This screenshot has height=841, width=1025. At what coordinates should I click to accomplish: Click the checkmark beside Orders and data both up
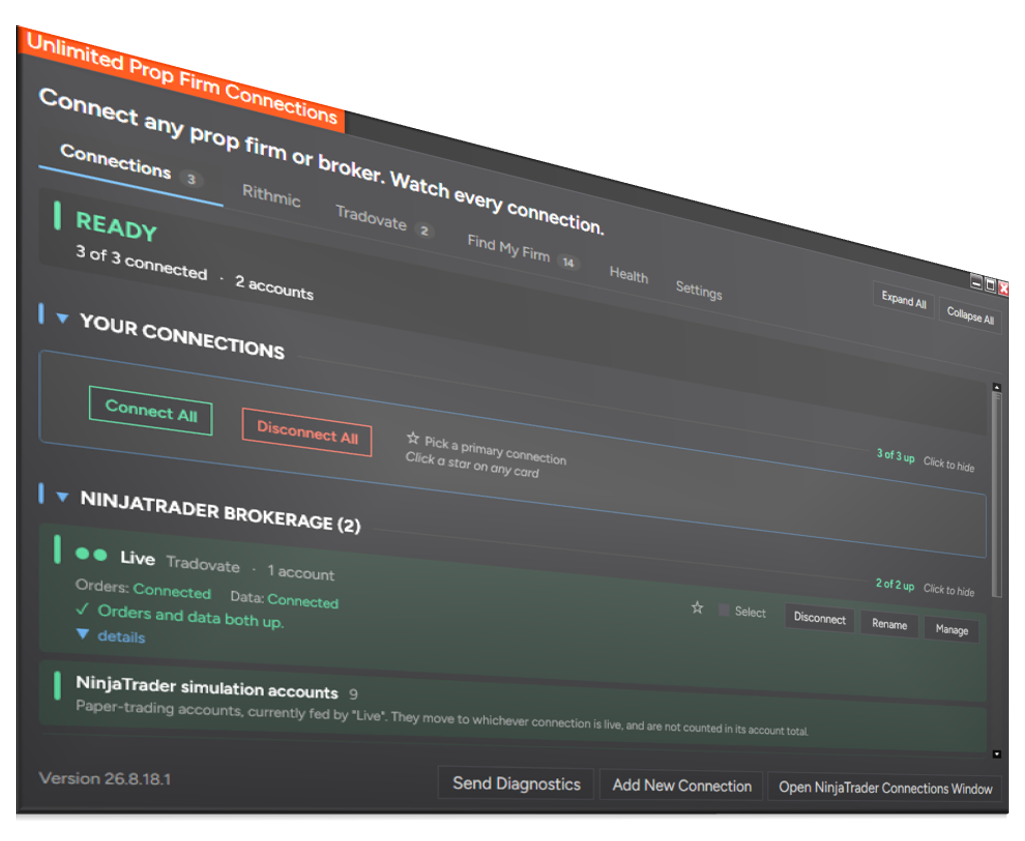(82, 609)
